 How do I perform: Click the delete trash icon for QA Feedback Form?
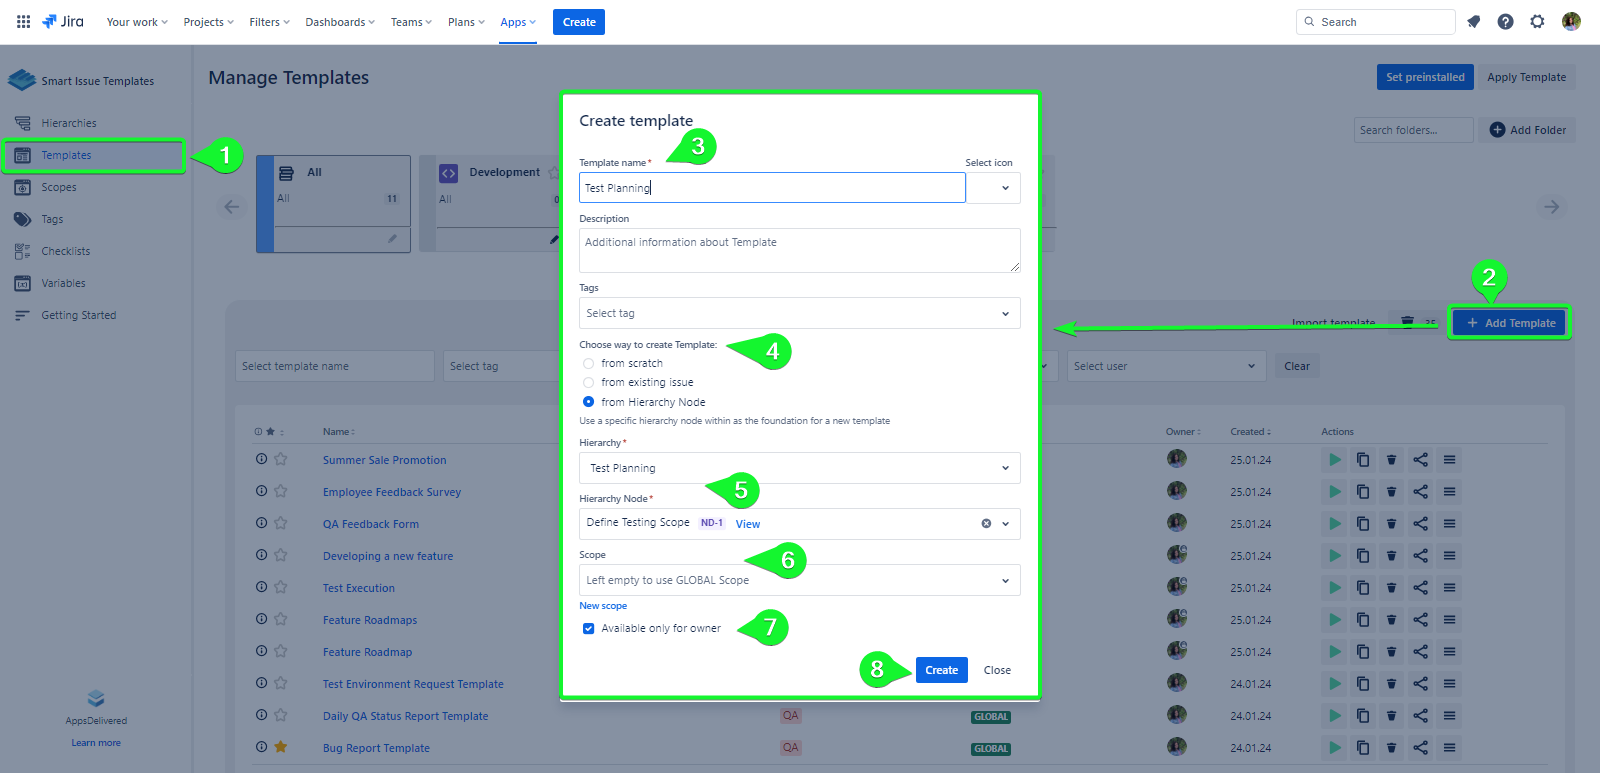coord(1391,524)
